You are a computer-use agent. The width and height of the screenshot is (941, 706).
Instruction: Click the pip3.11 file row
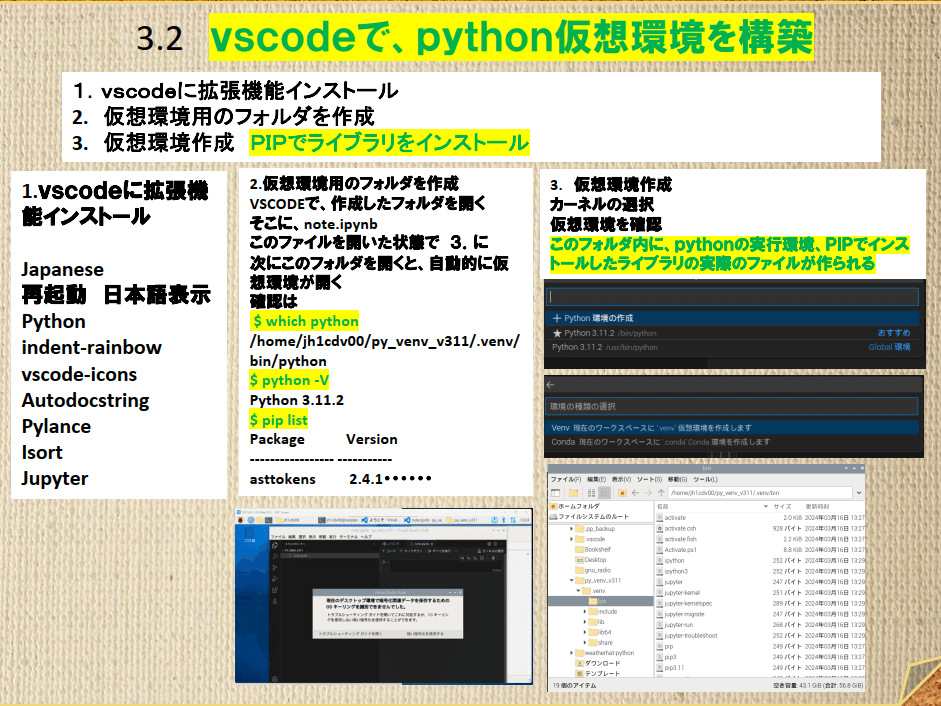point(760,668)
